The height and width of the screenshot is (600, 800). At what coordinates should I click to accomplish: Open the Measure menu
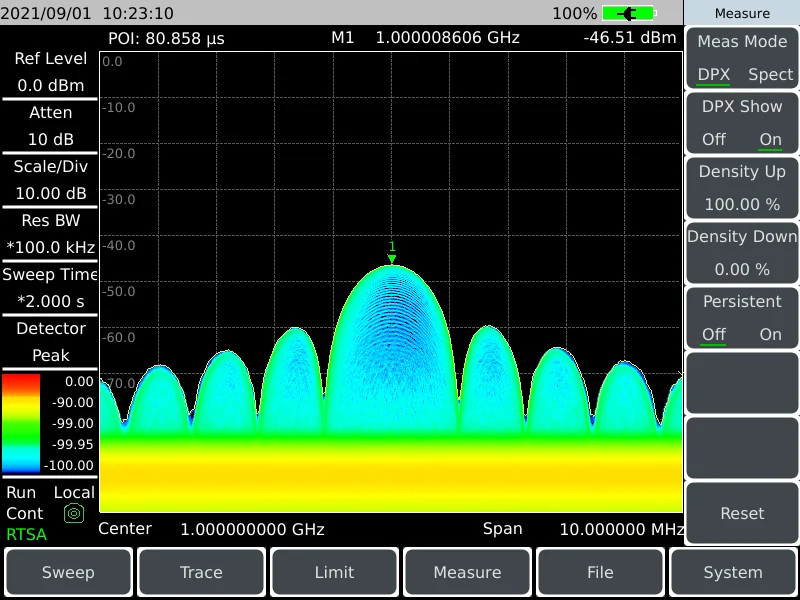[467, 572]
